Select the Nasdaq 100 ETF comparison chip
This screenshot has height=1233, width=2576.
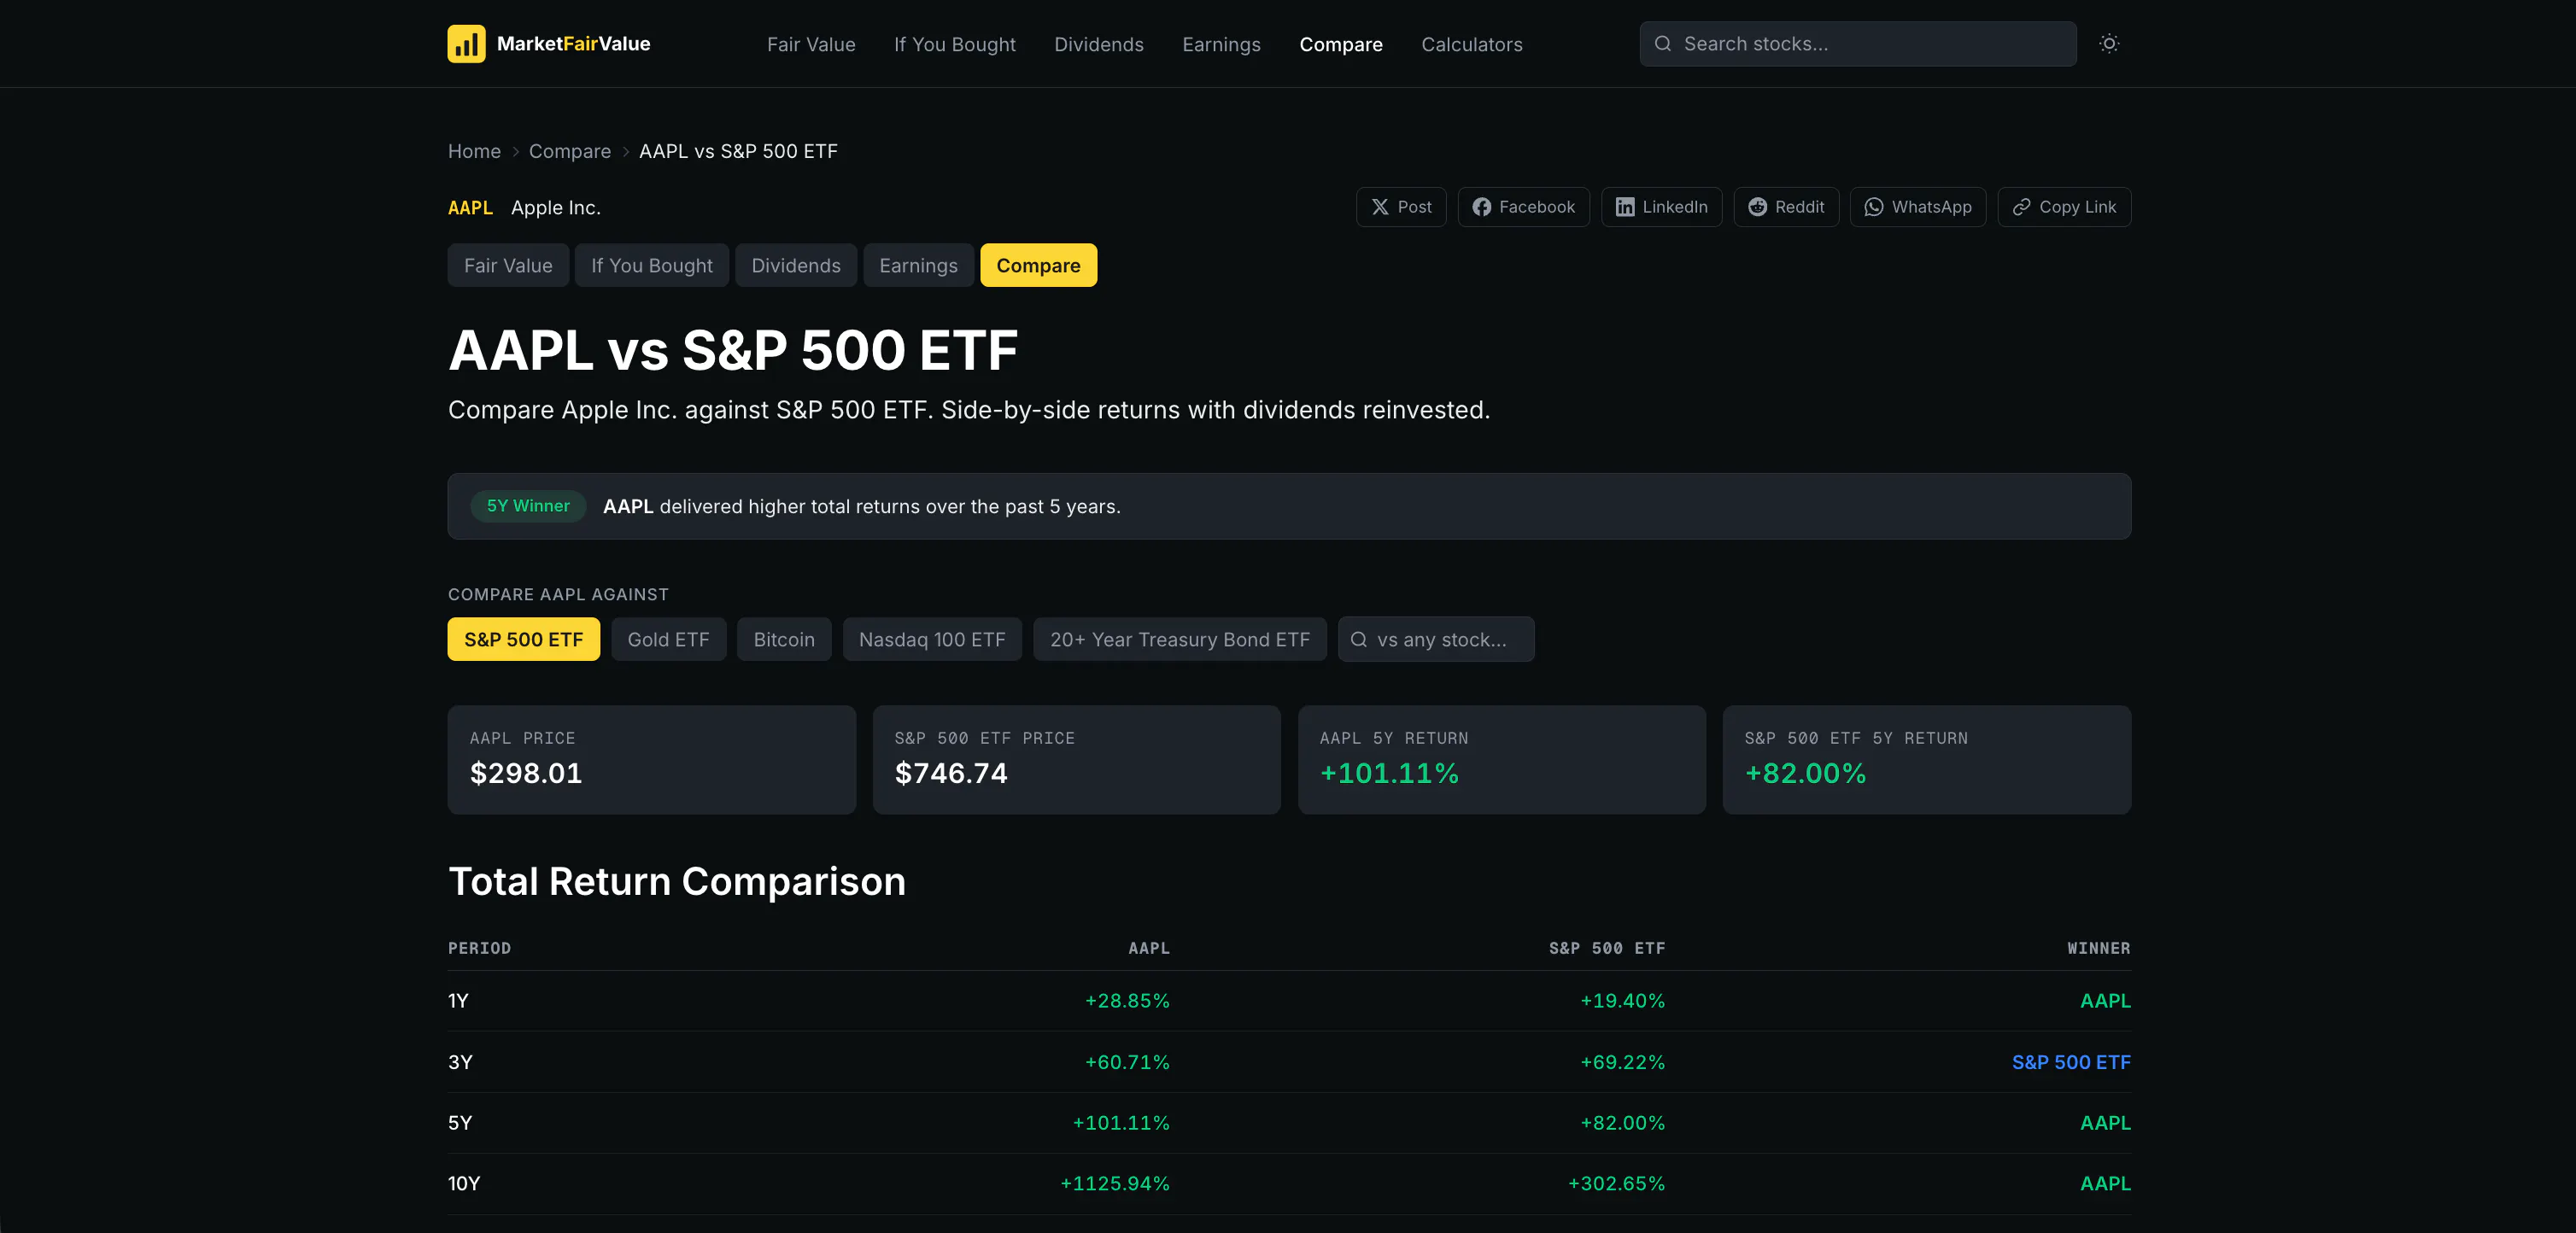pos(932,640)
